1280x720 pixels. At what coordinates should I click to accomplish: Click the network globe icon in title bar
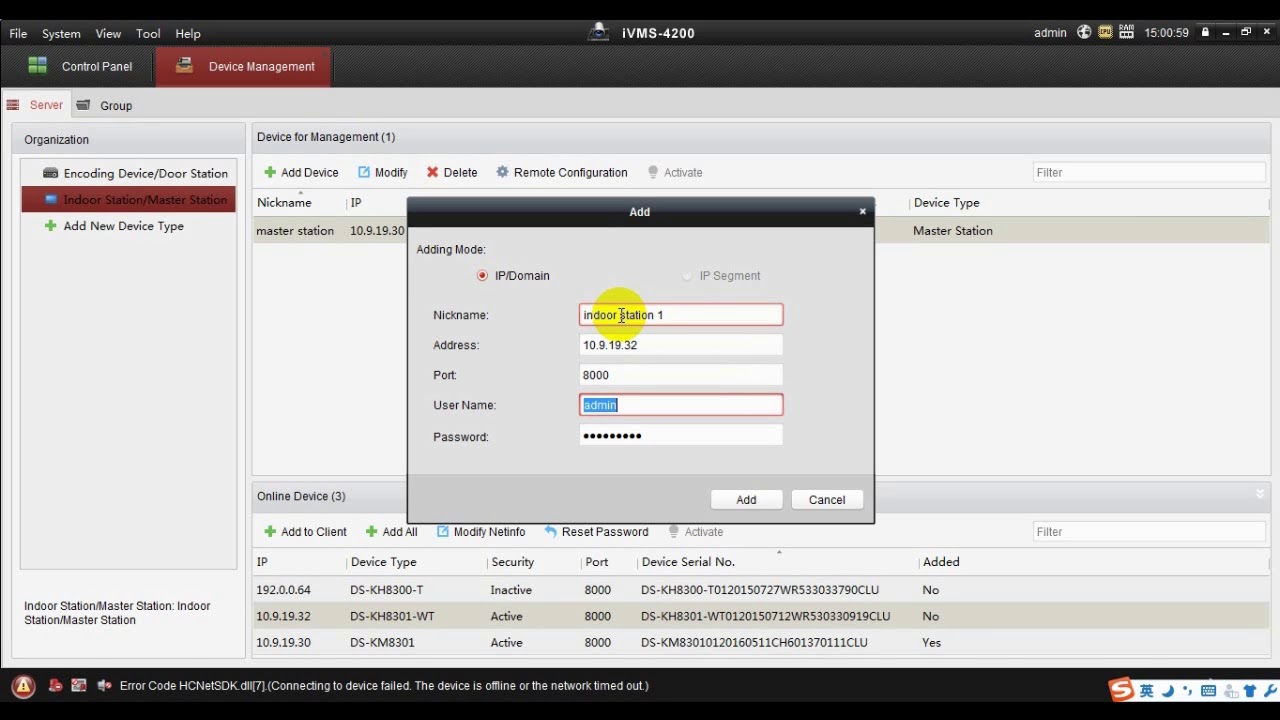pyautogui.click(x=1084, y=32)
